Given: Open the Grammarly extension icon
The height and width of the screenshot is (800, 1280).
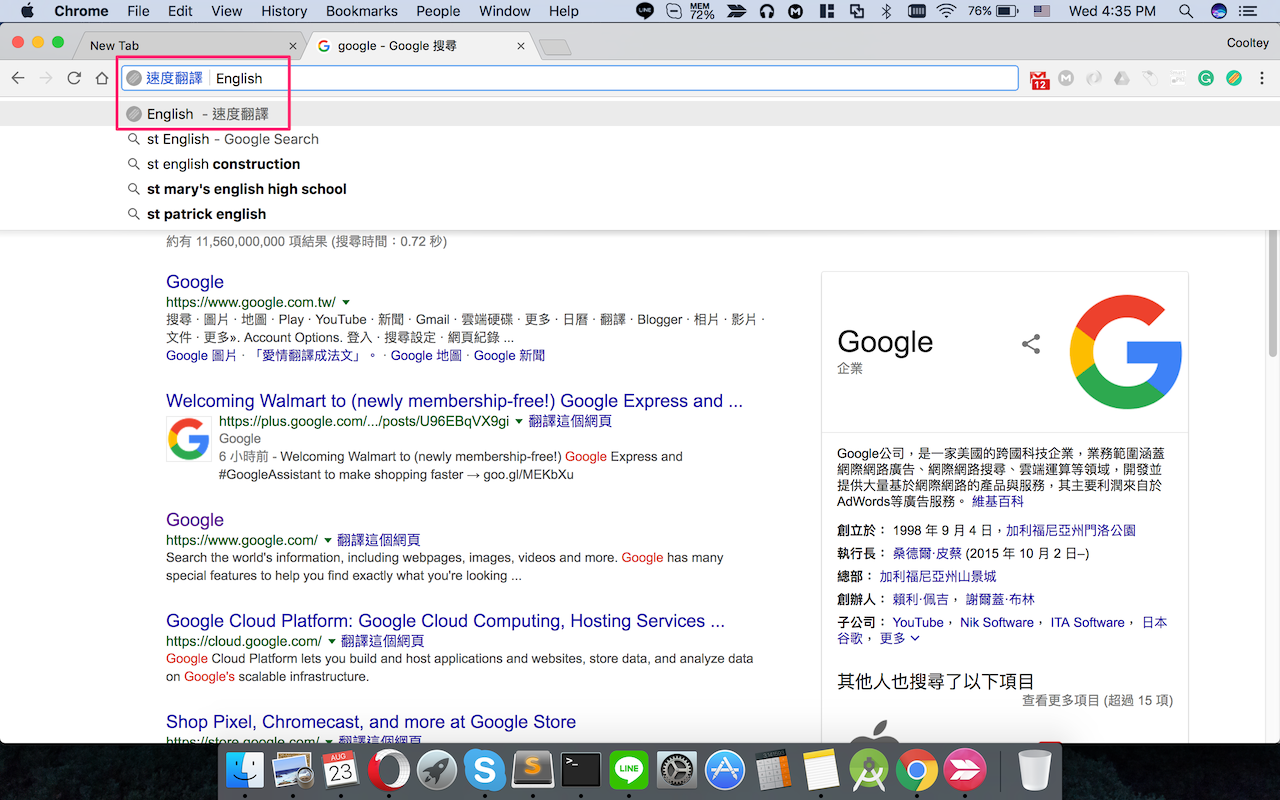Looking at the screenshot, I should [x=1206, y=78].
